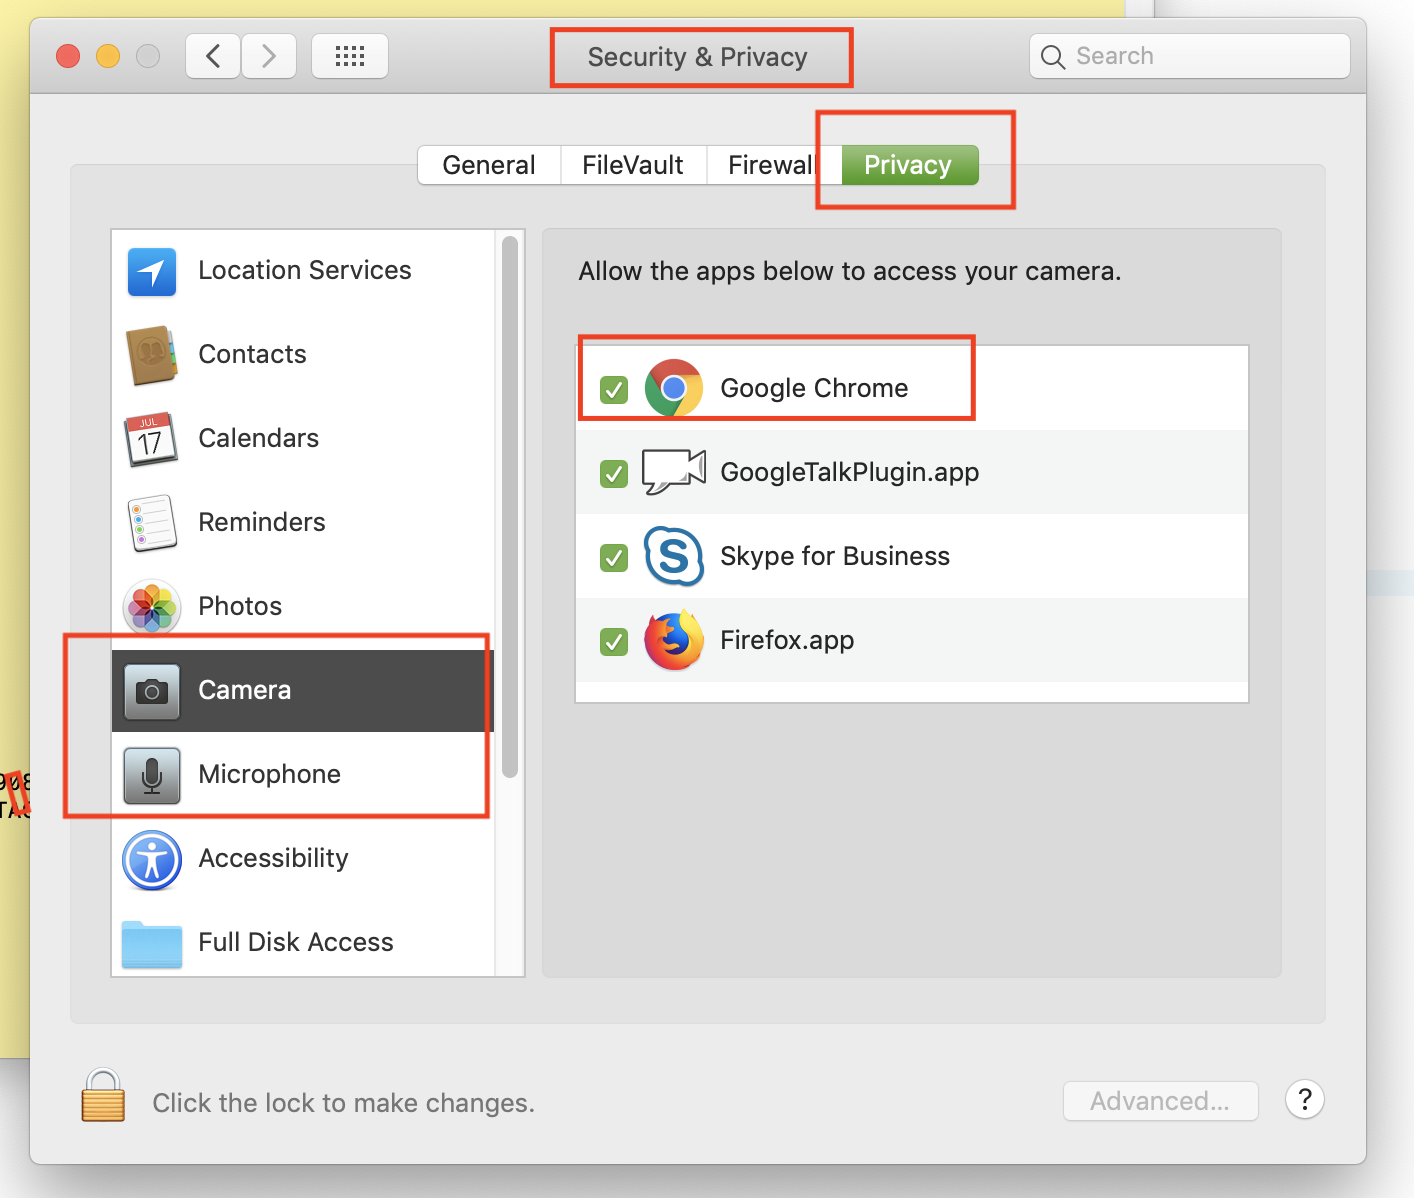The width and height of the screenshot is (1414, 1198).
Task: Click the Security & Privacy window title
Action: click(x=697, y=57)
